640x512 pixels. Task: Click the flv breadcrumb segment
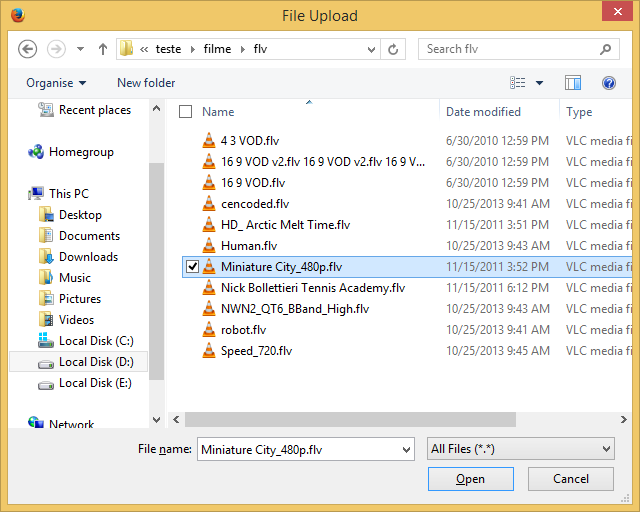click(260, 49)
